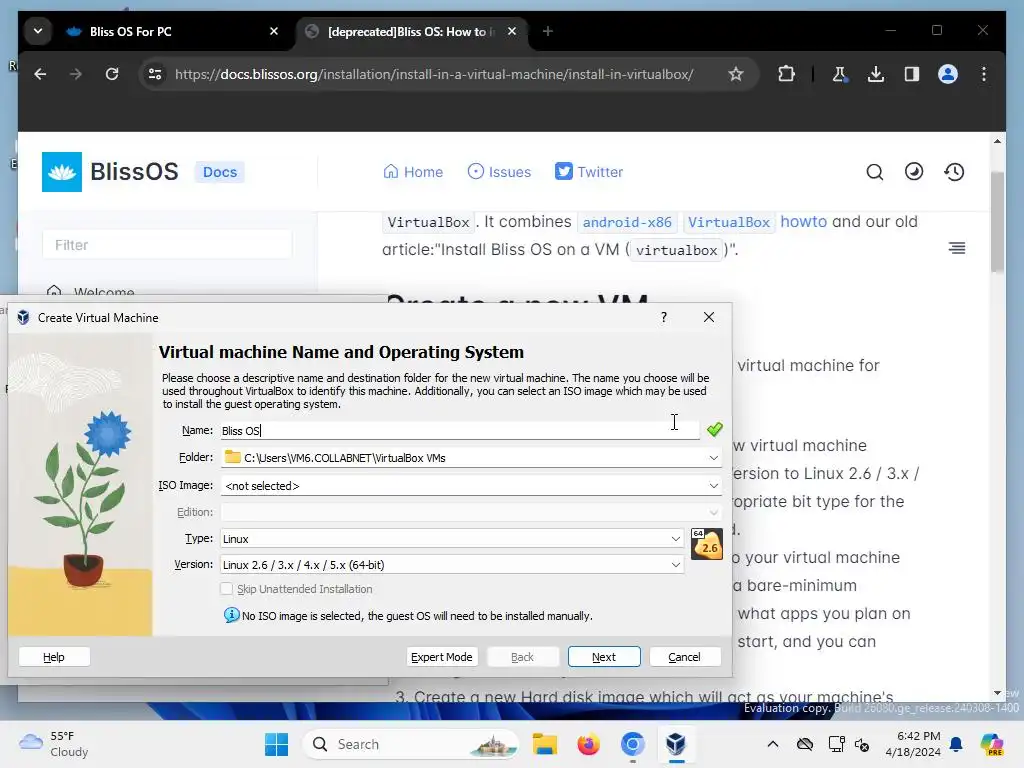Click the VirtualBox code link in the article
The image size is (1024, 768).
point(729,222)
